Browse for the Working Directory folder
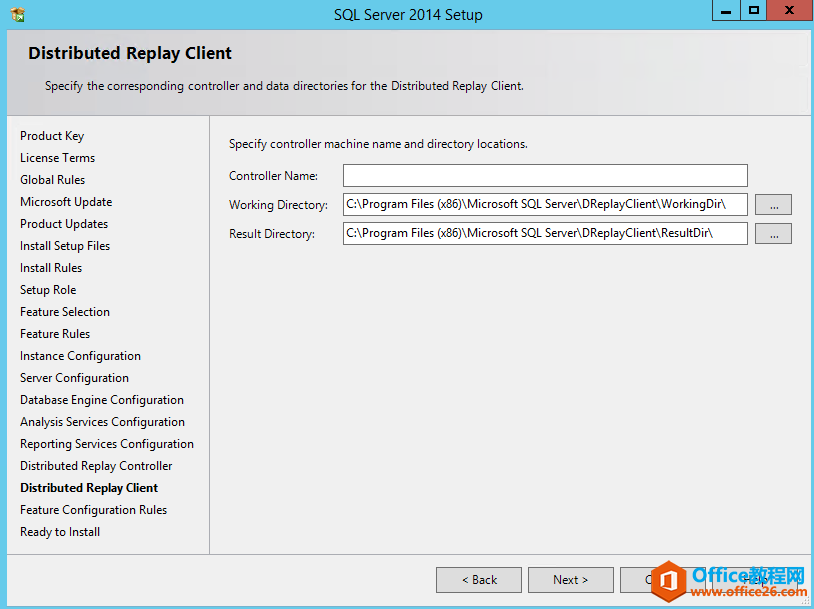814x609 pixels. coord(774,205)
